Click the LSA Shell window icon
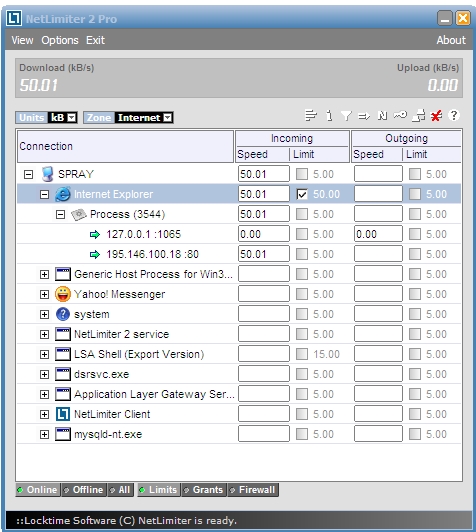Viewport: 476px width, 532px height. 63,354
